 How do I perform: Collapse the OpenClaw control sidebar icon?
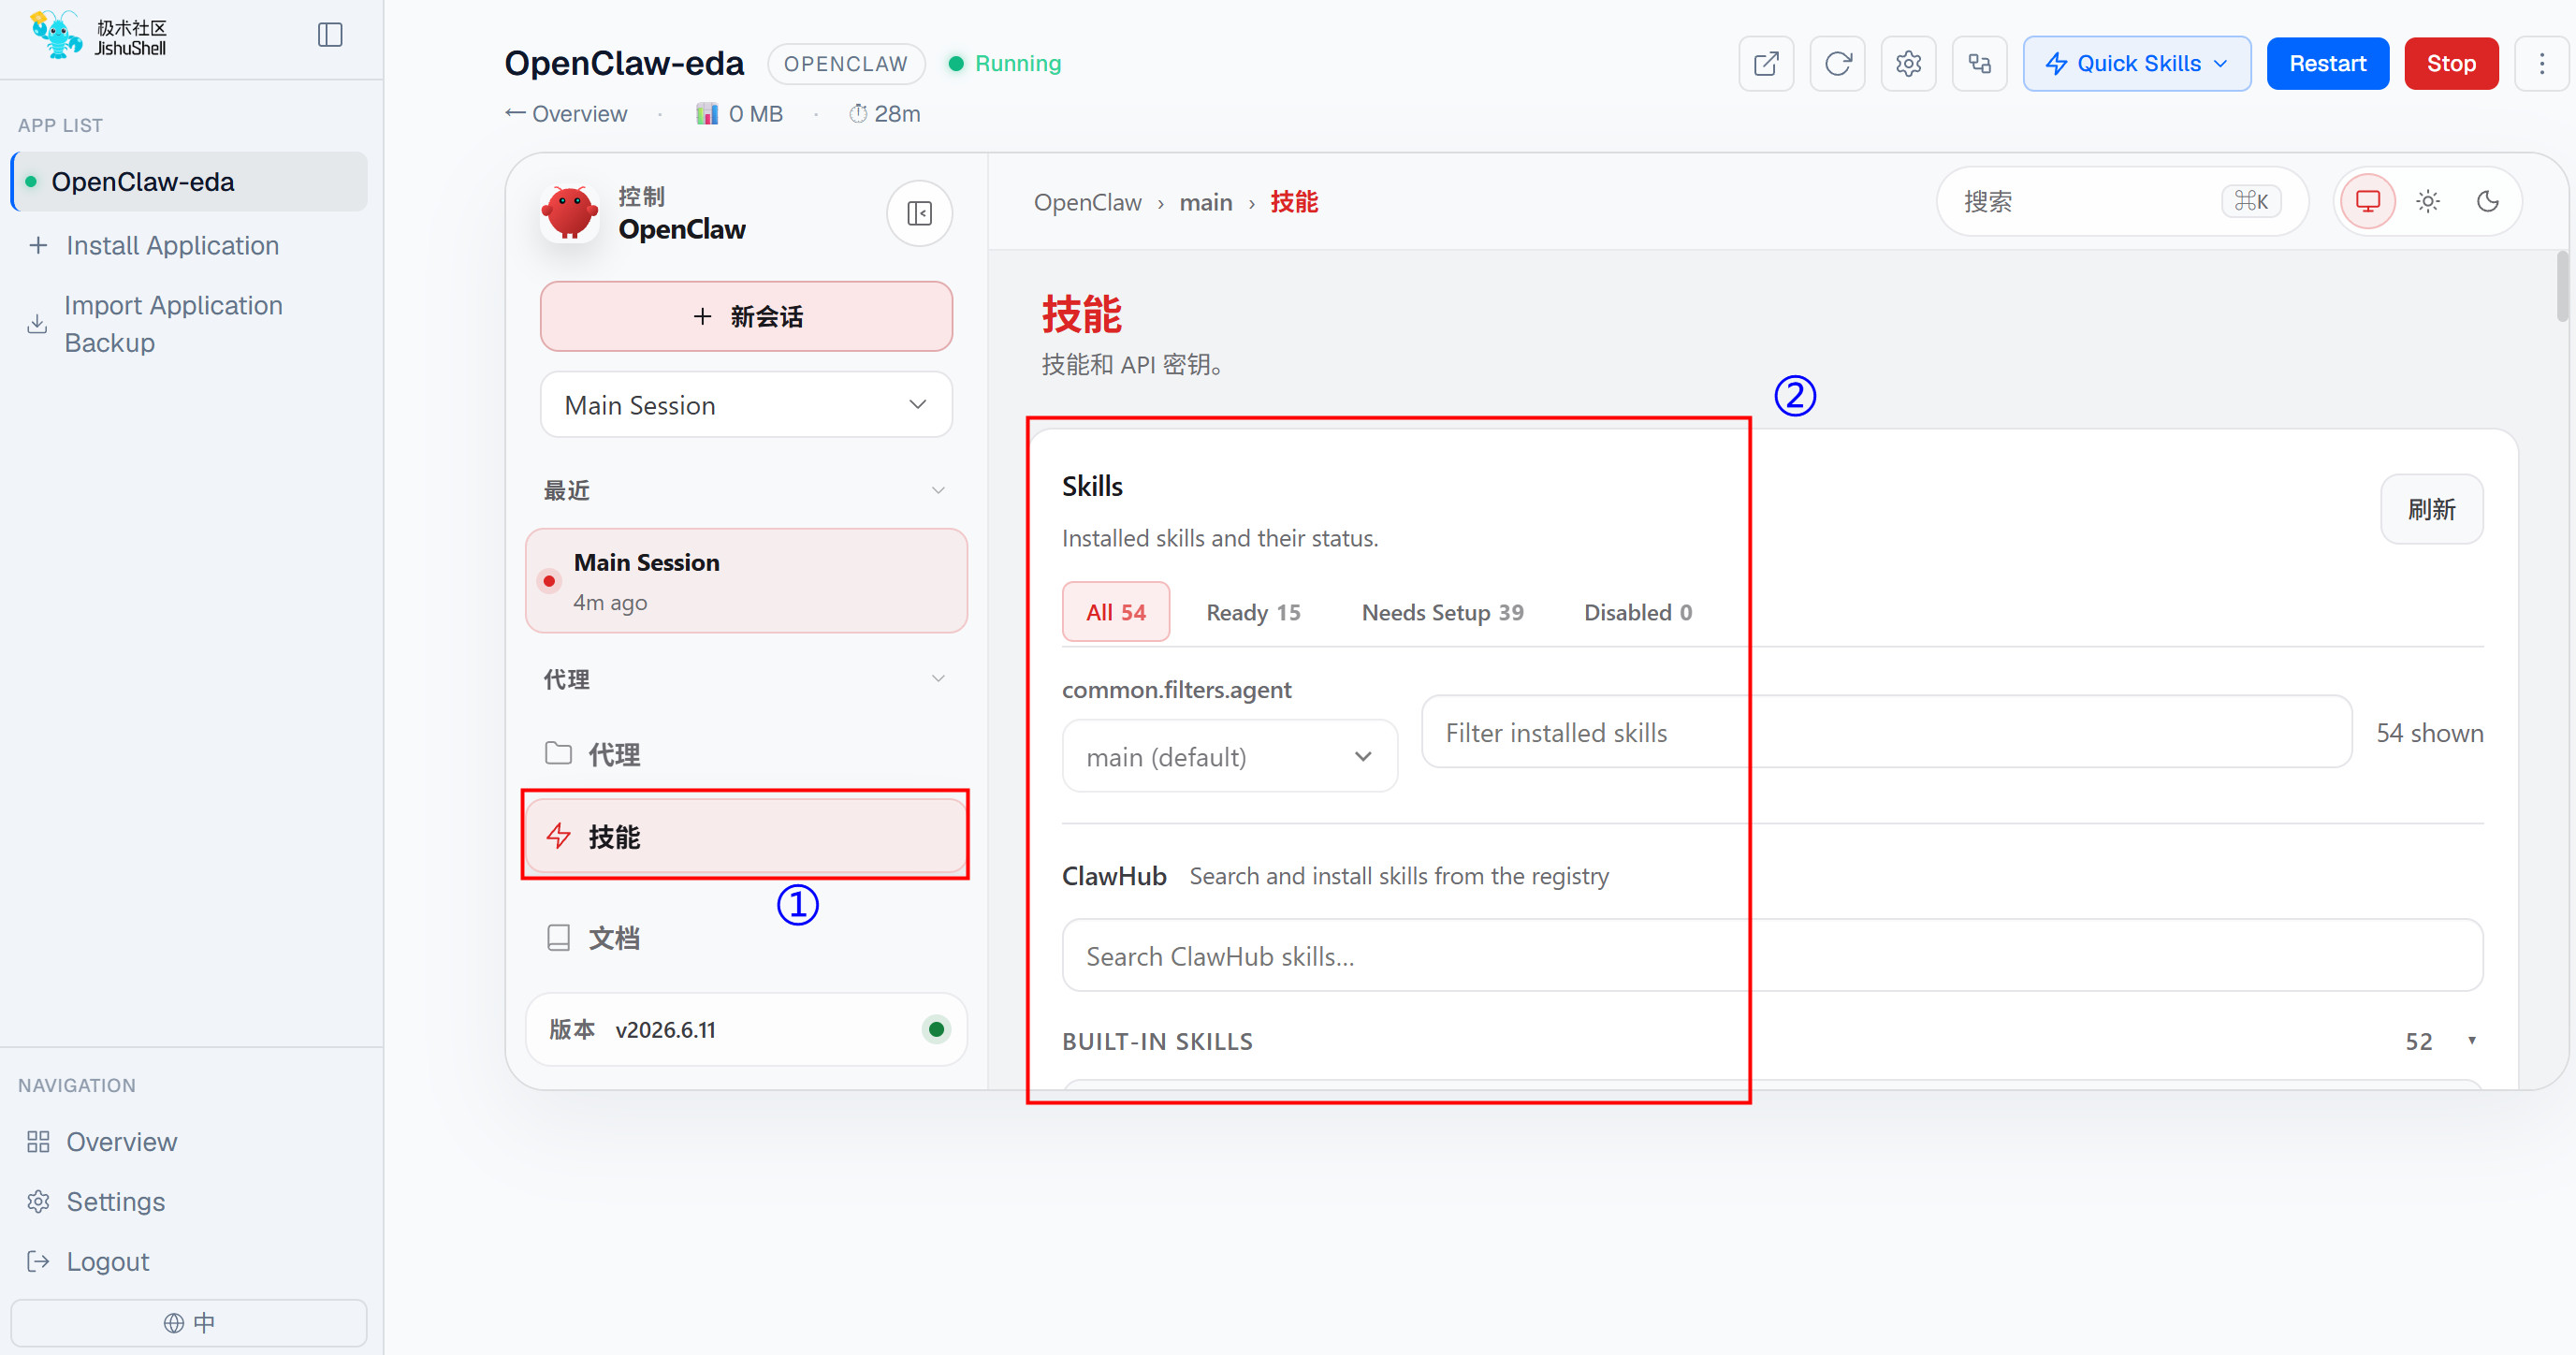tap(919, 213)
